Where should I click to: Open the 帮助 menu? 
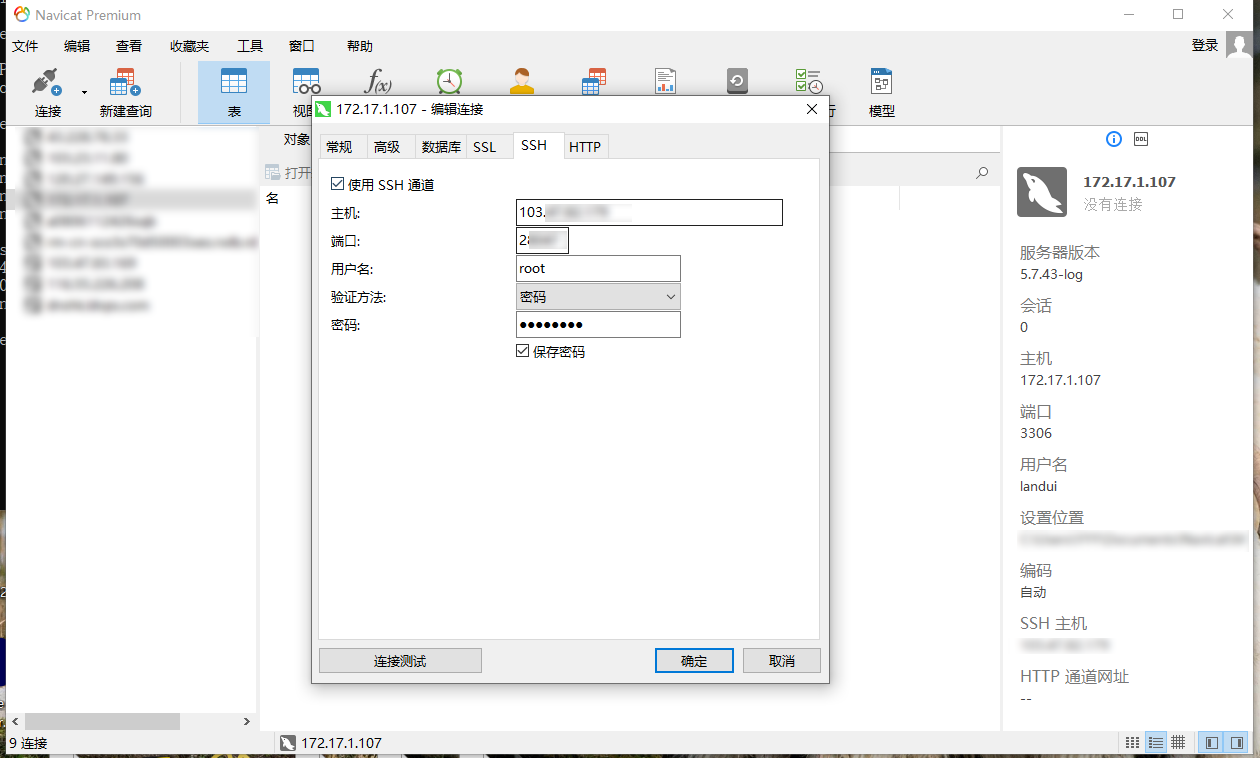point(360,46)
